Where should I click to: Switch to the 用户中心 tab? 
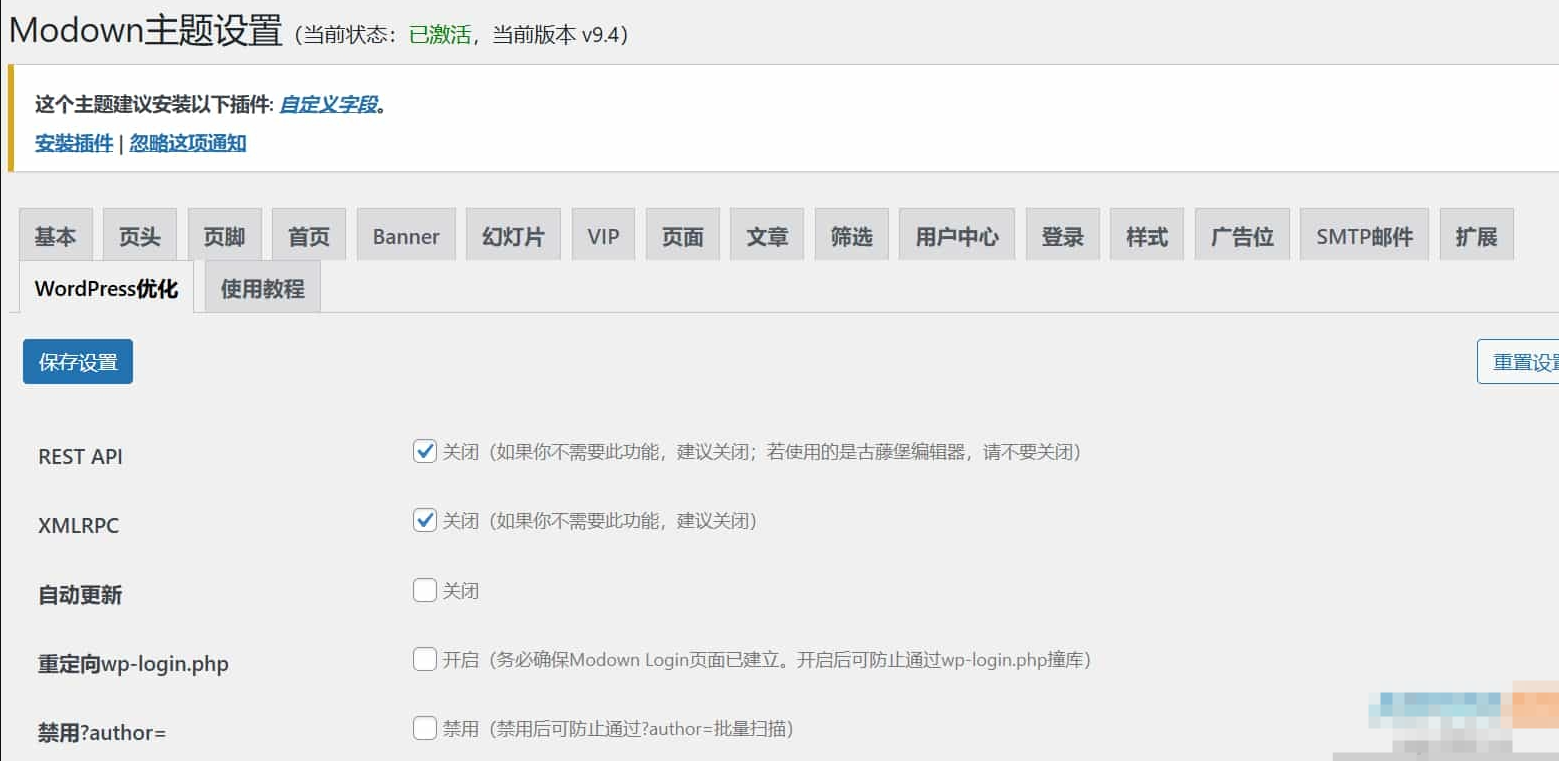(957, 235)
